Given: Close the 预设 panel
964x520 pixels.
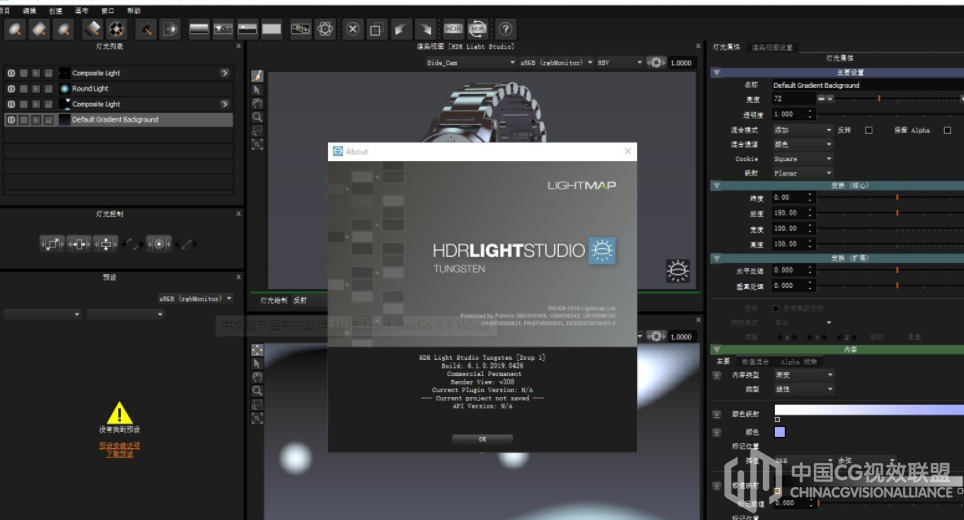Looking at the screenshot, I should (239, 277).
